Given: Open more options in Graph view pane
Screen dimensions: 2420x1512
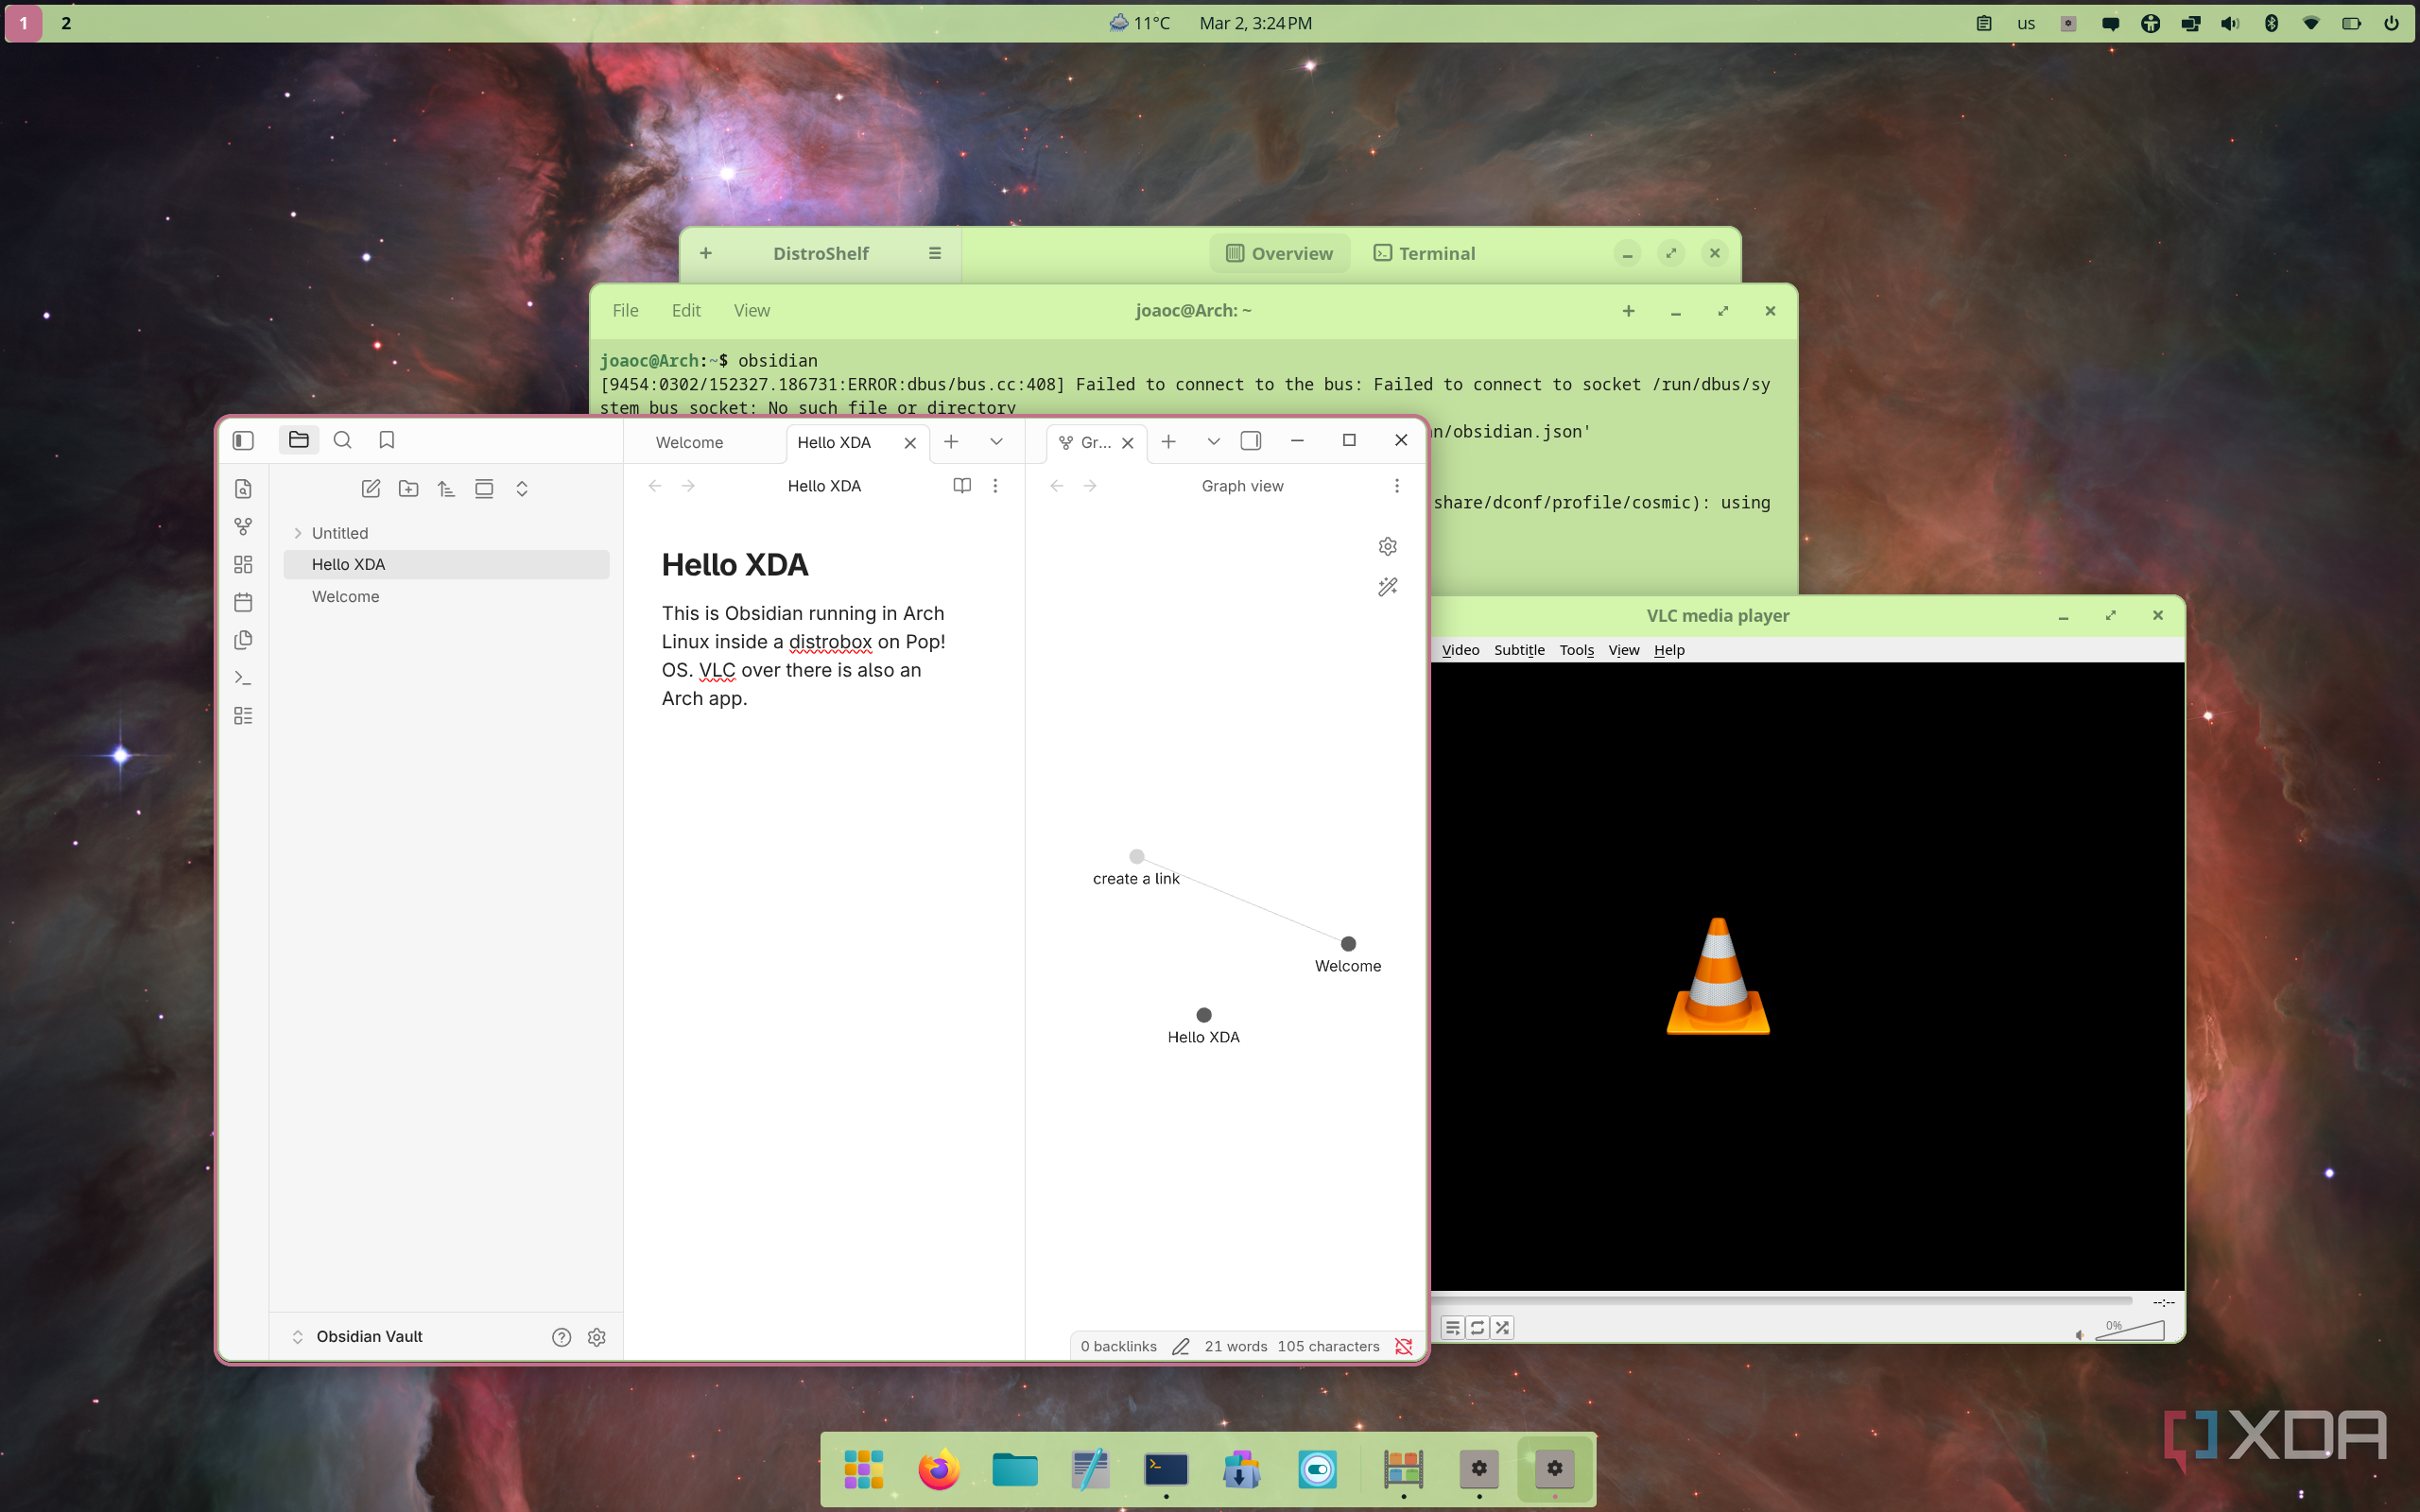Looking at the screenshot, I should [x=1397, y=486].
